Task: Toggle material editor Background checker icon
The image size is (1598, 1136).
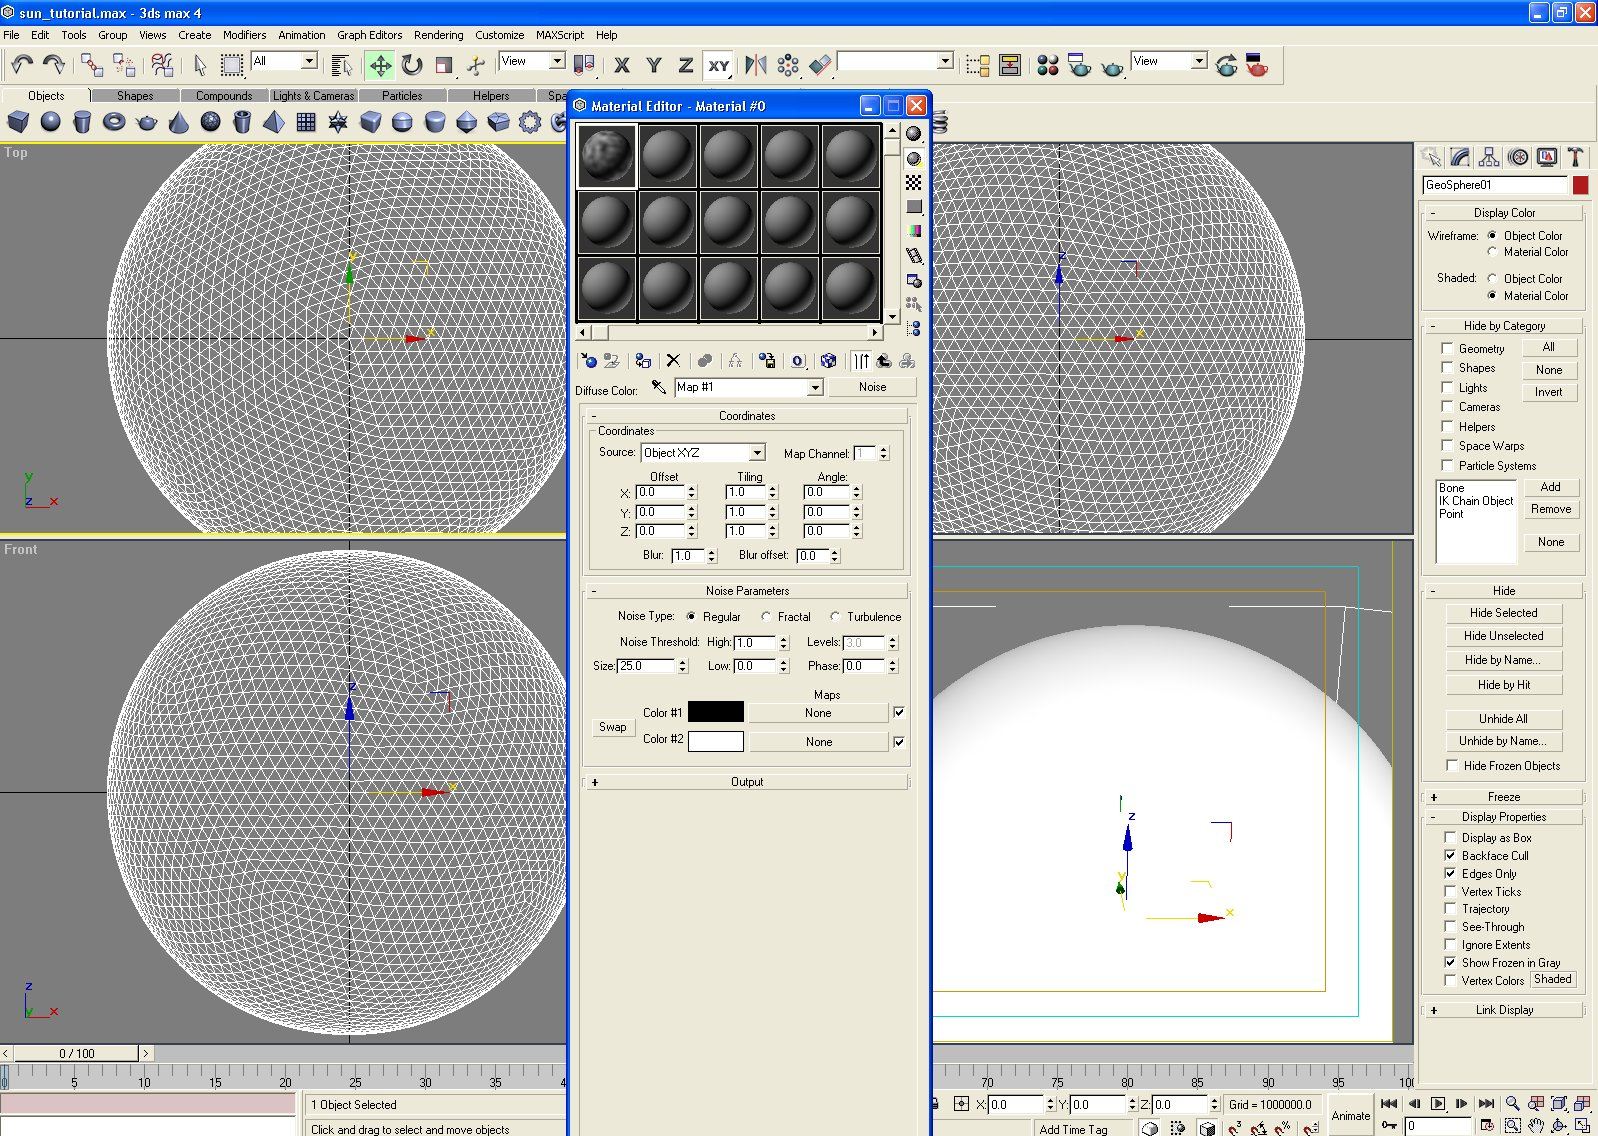Action: click(x=914, y=183)
